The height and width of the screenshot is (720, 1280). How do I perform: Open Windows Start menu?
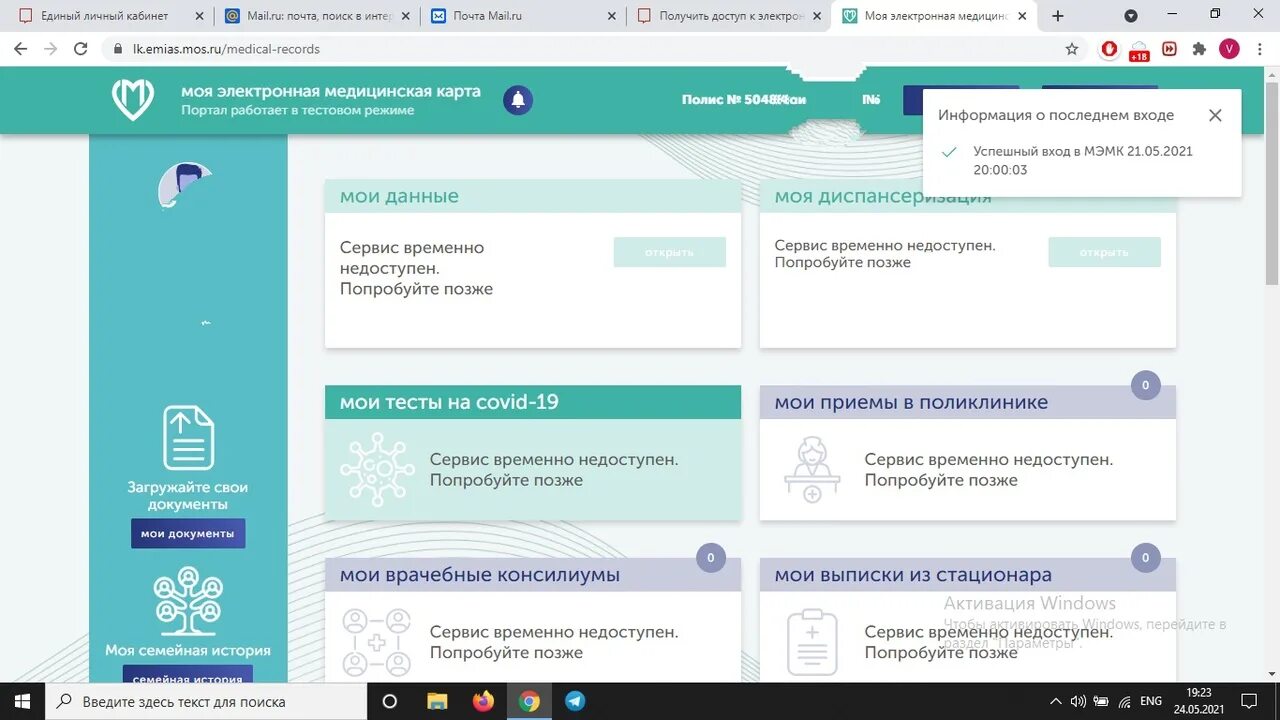[x=22, y=701]
